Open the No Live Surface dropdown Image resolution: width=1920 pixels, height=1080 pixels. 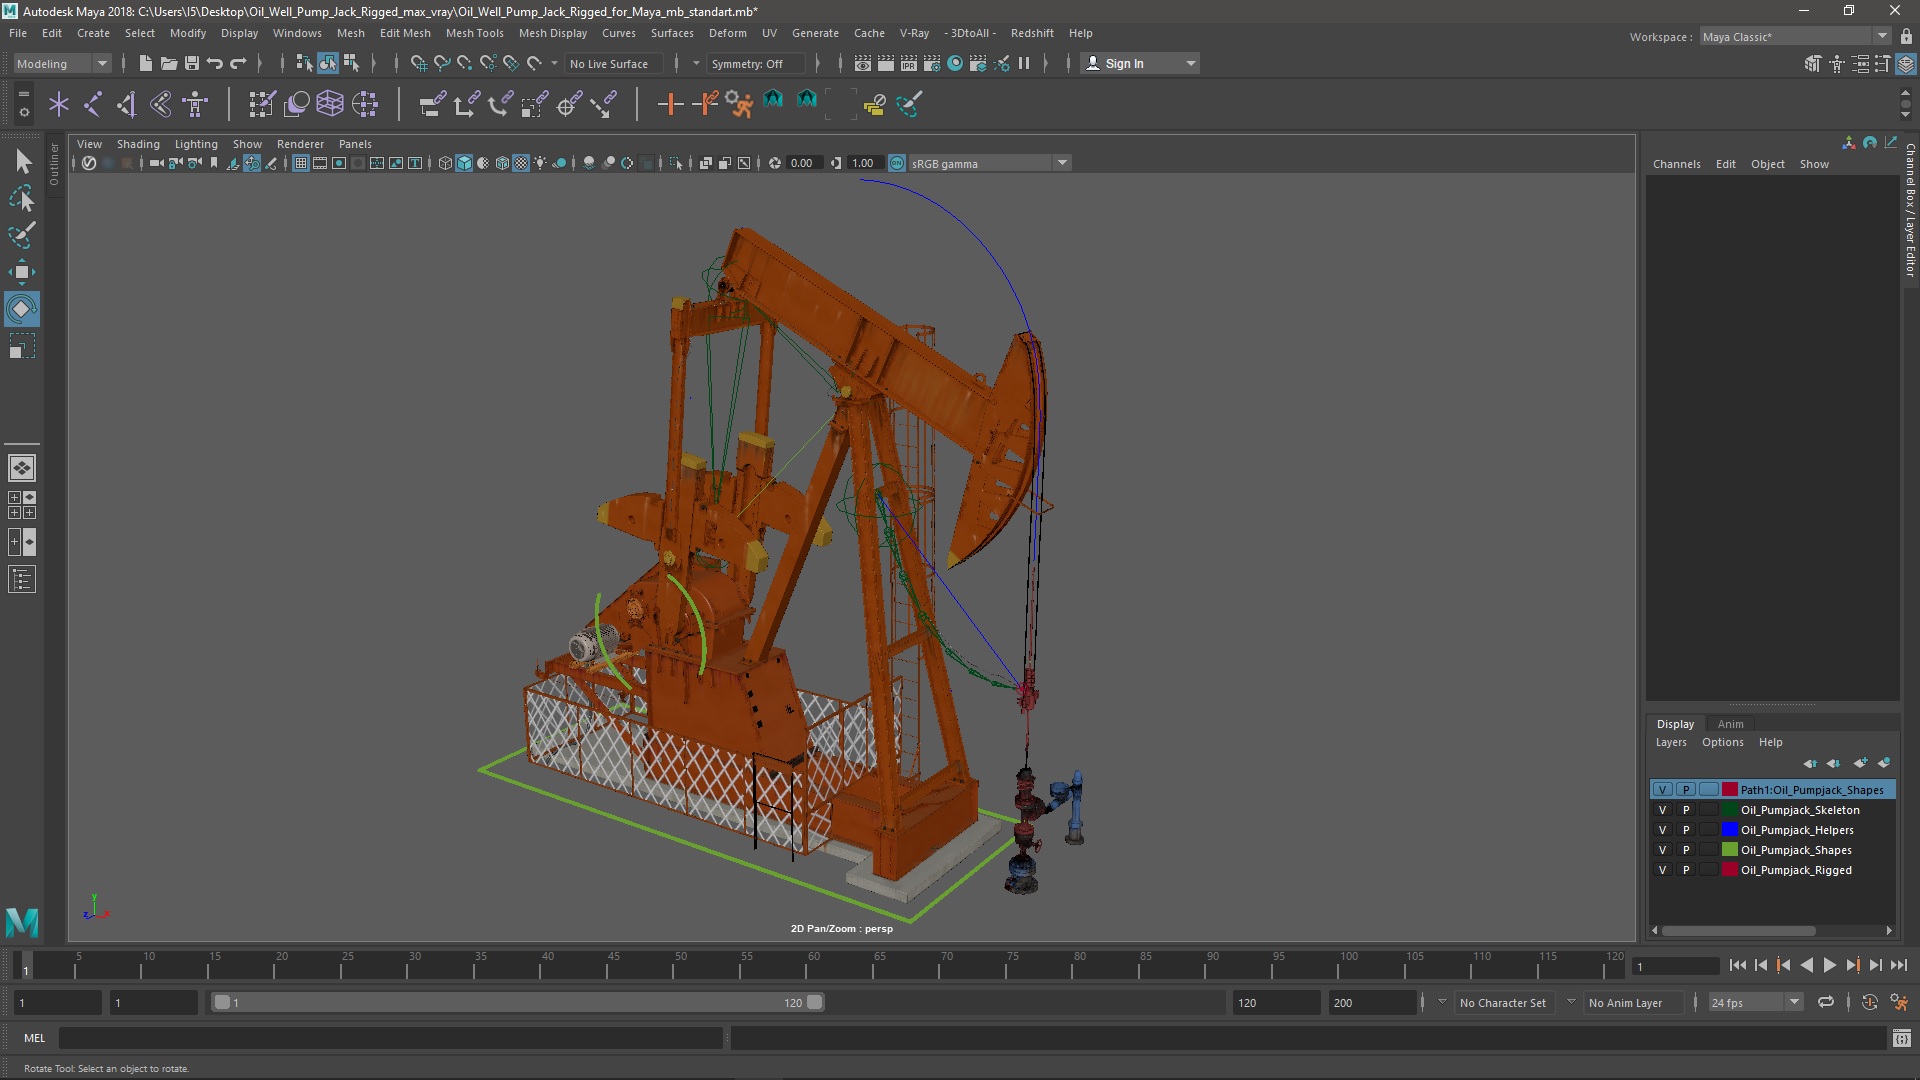point(612,63)
